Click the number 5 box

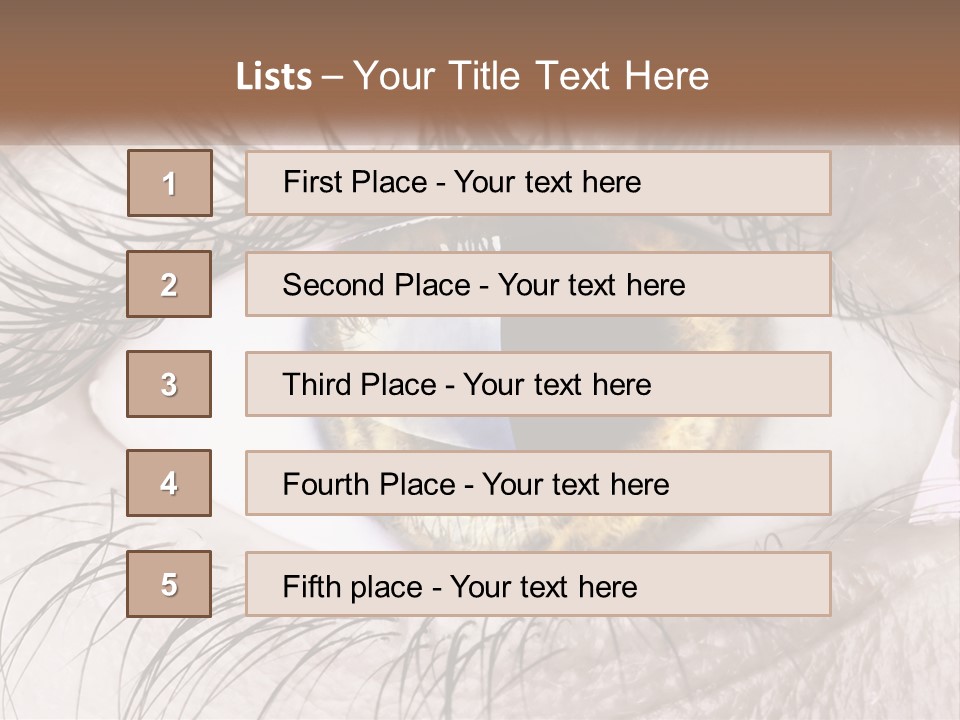pyautogui.click(x=169, y=584)
